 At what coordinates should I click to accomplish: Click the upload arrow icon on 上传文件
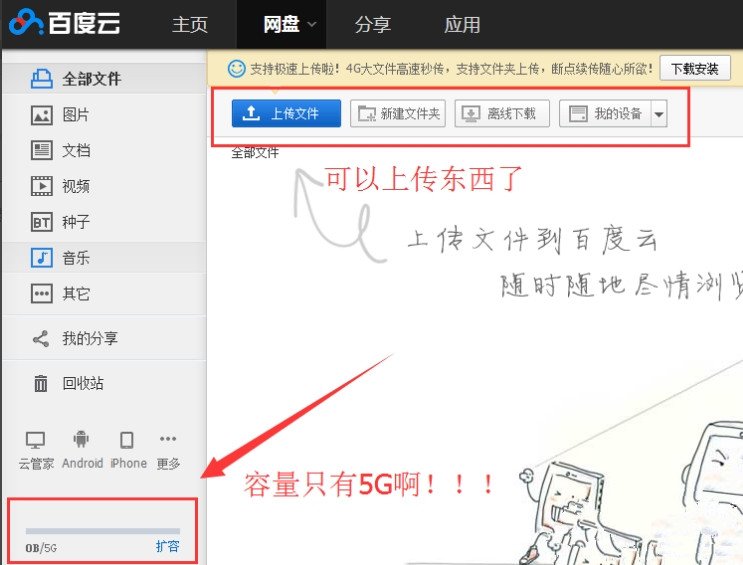coord(251,113)
